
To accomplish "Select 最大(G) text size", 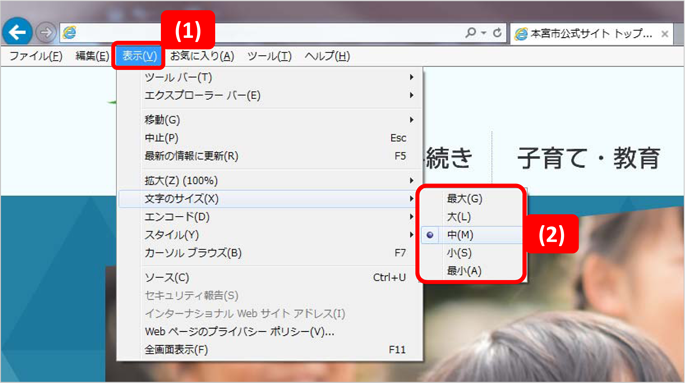I will (x=471, y=199).
